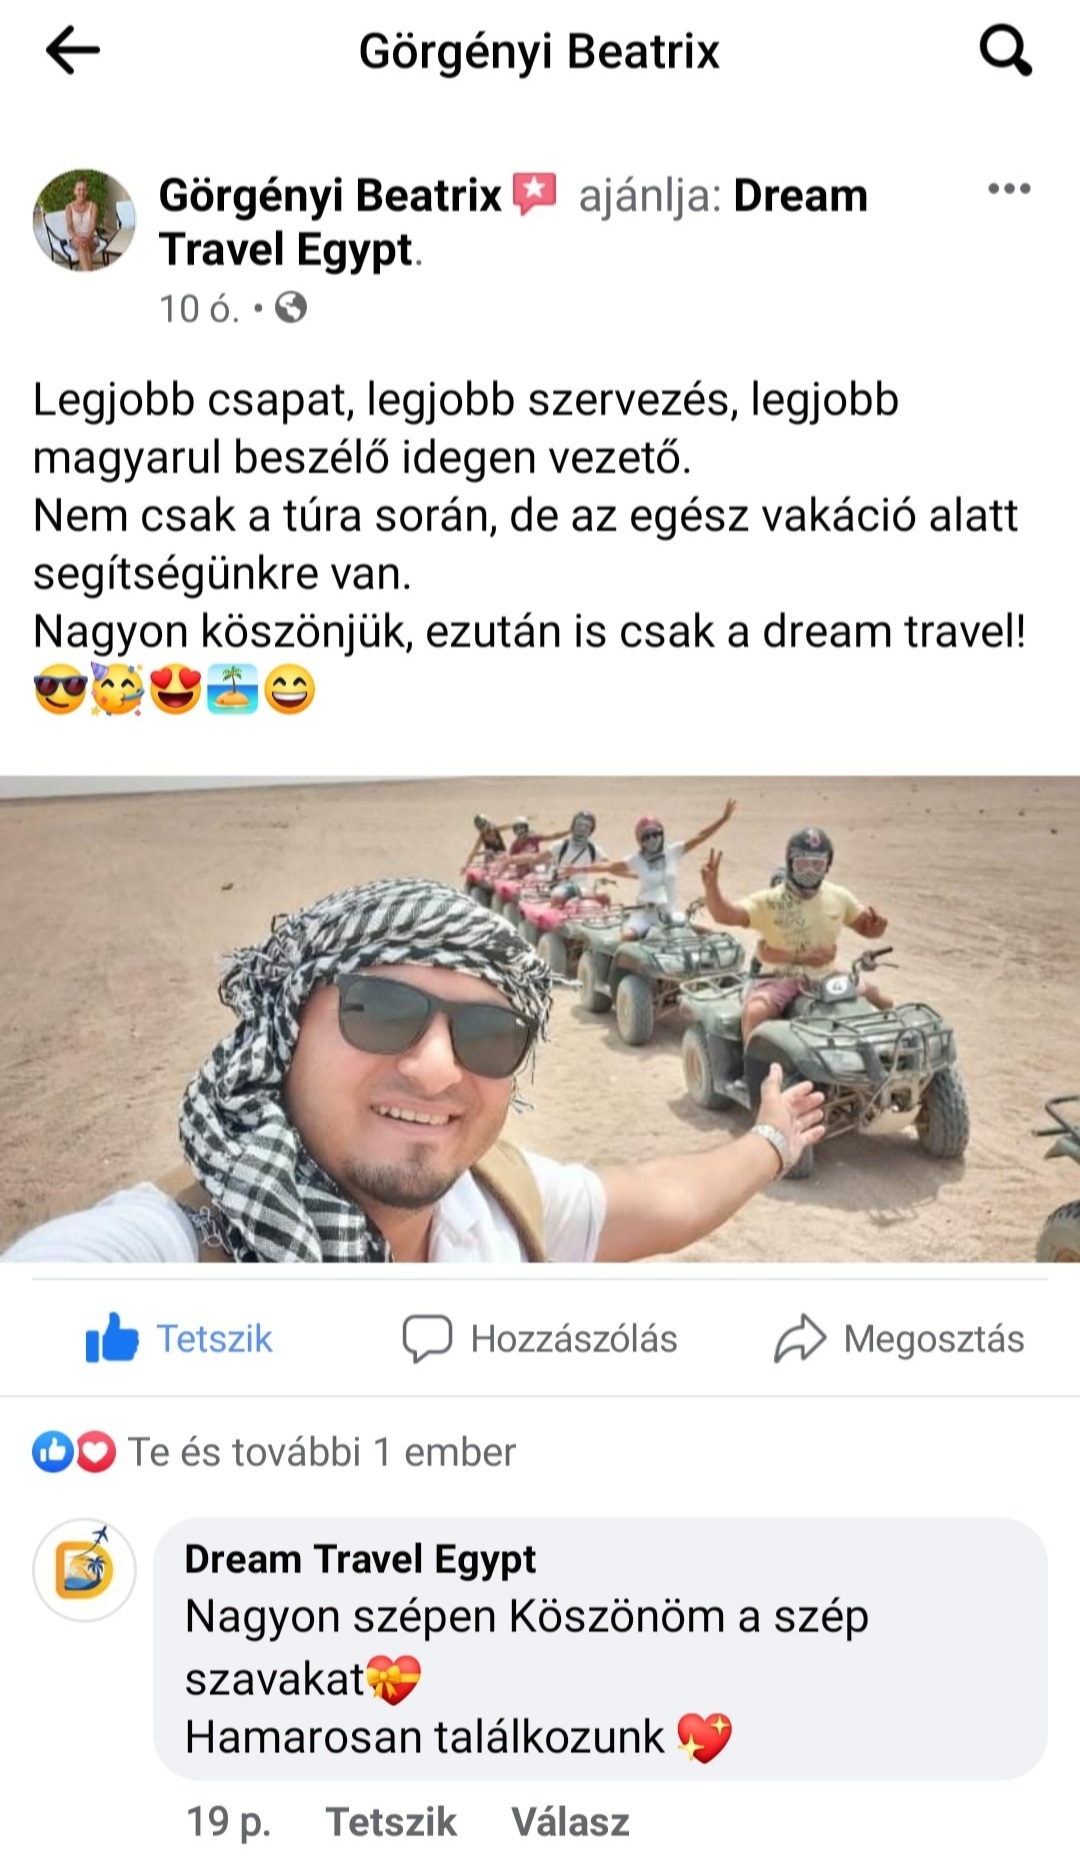The width and height of the screenshot is (1080, 1862).
Task: Tap the back arrow icon
Action: pos(73,50)
